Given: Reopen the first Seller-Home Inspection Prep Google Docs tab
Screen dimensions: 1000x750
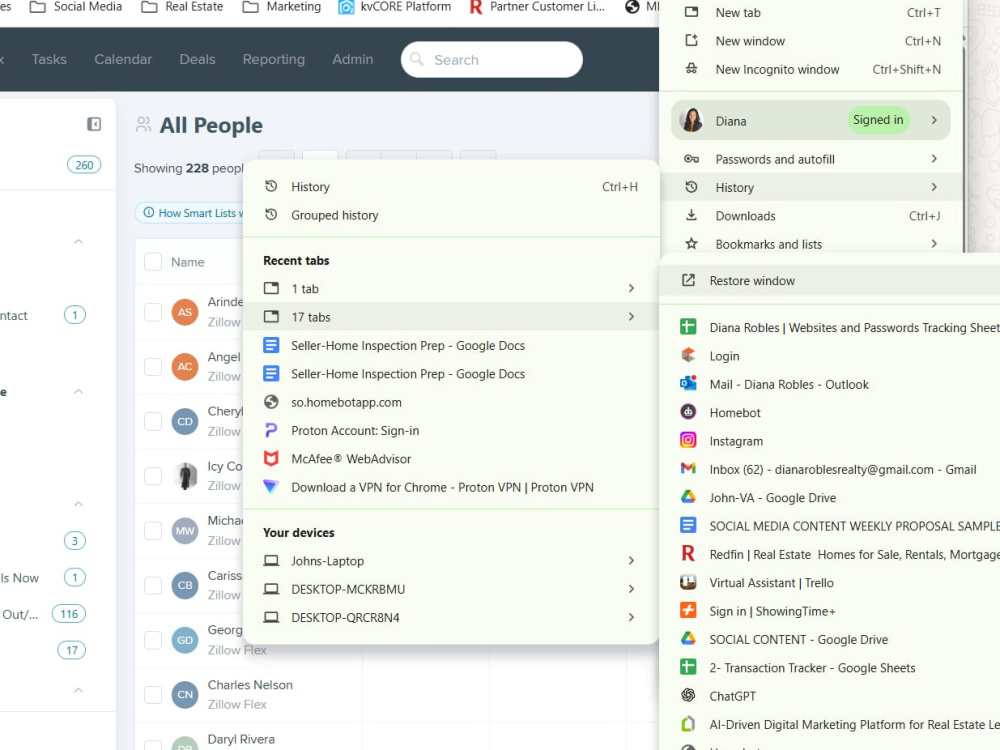Looking at the screenshot, I should [x=452, y=345].
